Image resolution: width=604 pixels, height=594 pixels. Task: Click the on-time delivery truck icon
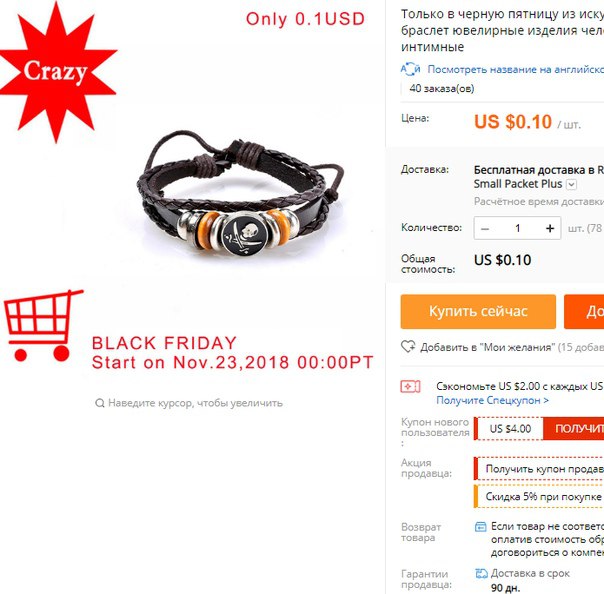481,574
